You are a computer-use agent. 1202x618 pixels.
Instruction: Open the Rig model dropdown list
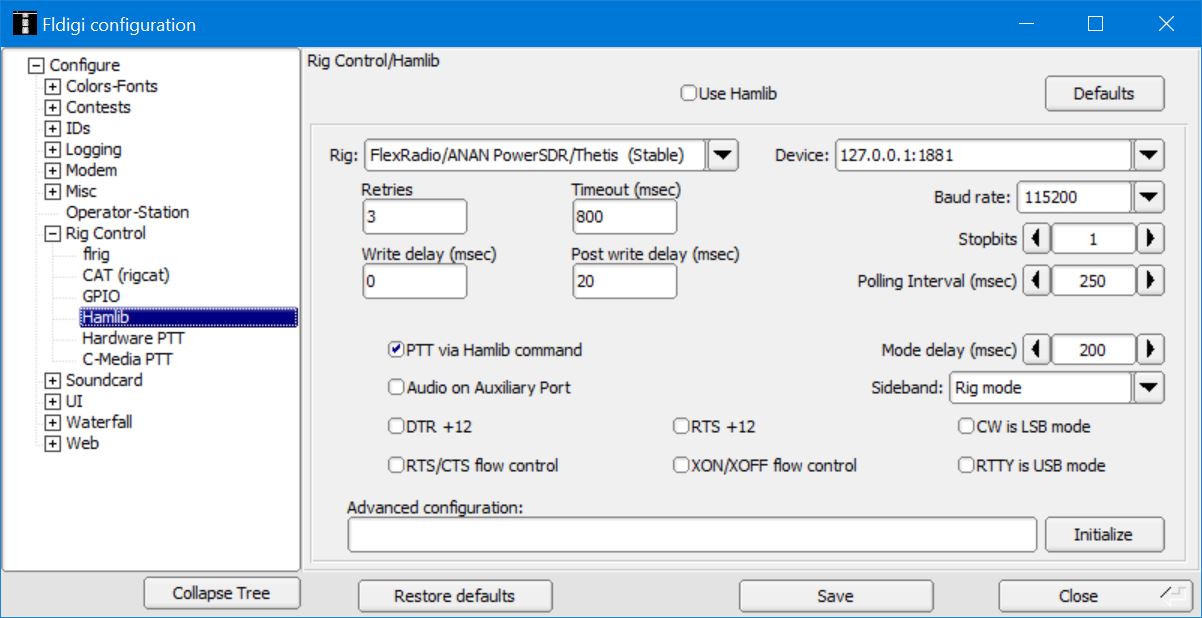tap(723, 155)
